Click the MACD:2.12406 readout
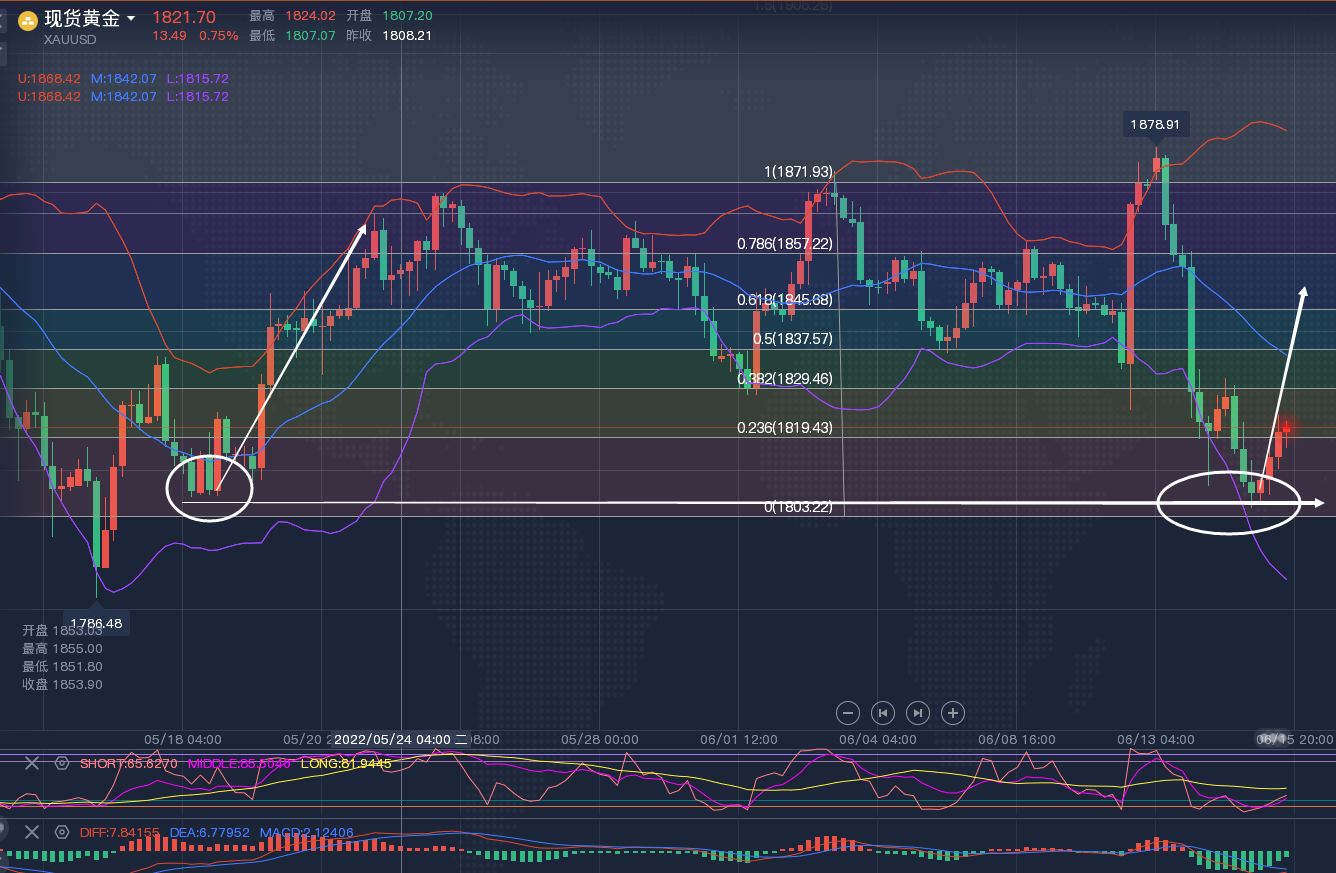Viewport: 1336px width, 873px height. point(306,832)
